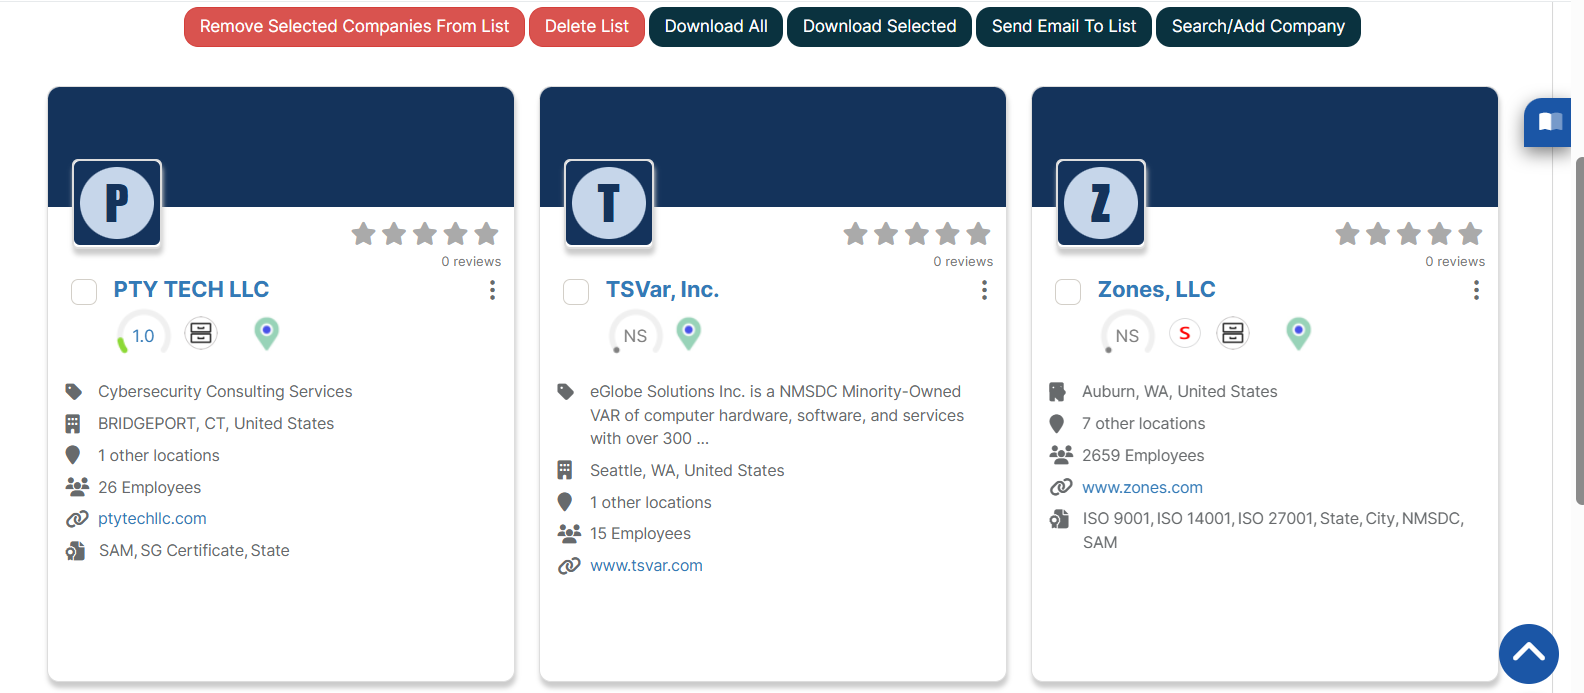The image size is (1584, 693).
Task: Click '0 reviews' on TSVar, Inc. card
Action: click(x=963, y=262)
